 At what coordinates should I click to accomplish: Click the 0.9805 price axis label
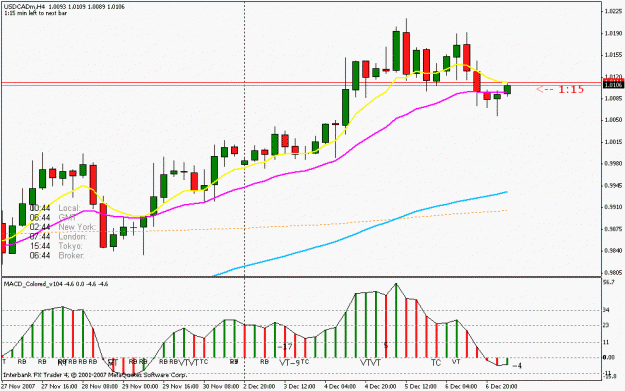click(x=613, y=272)
